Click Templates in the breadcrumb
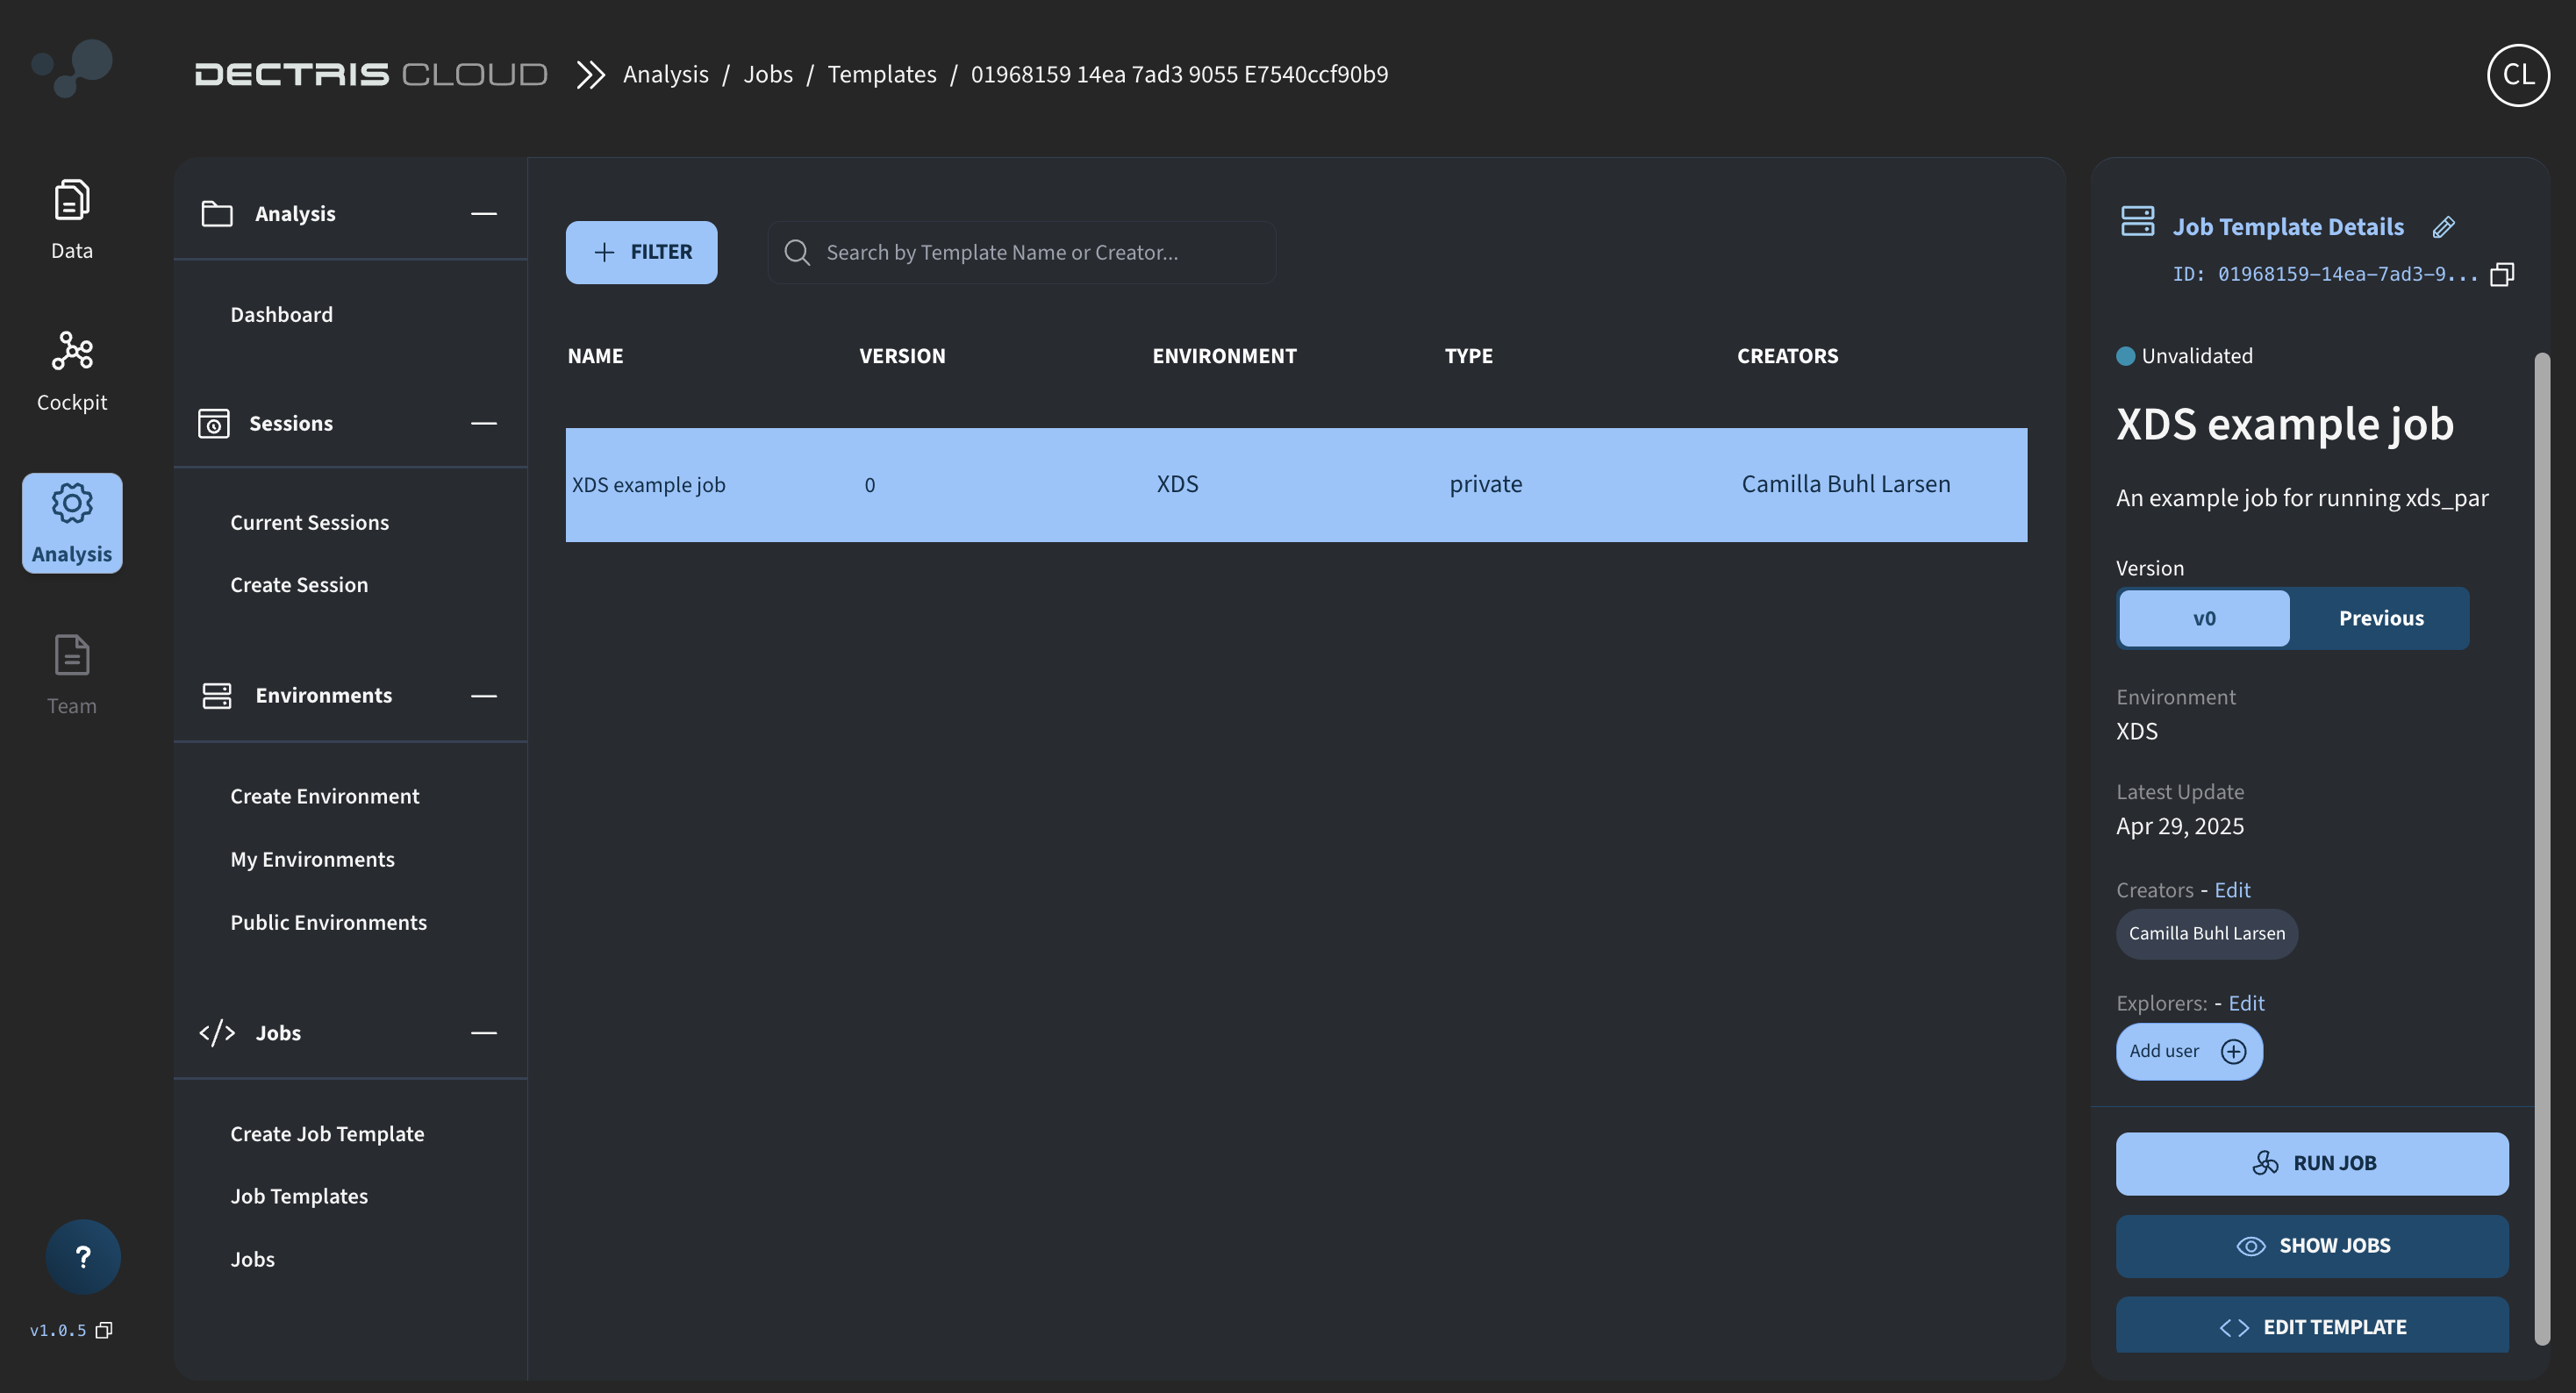This screenshot has width=2576, height=1393. (x=881, y=75)
